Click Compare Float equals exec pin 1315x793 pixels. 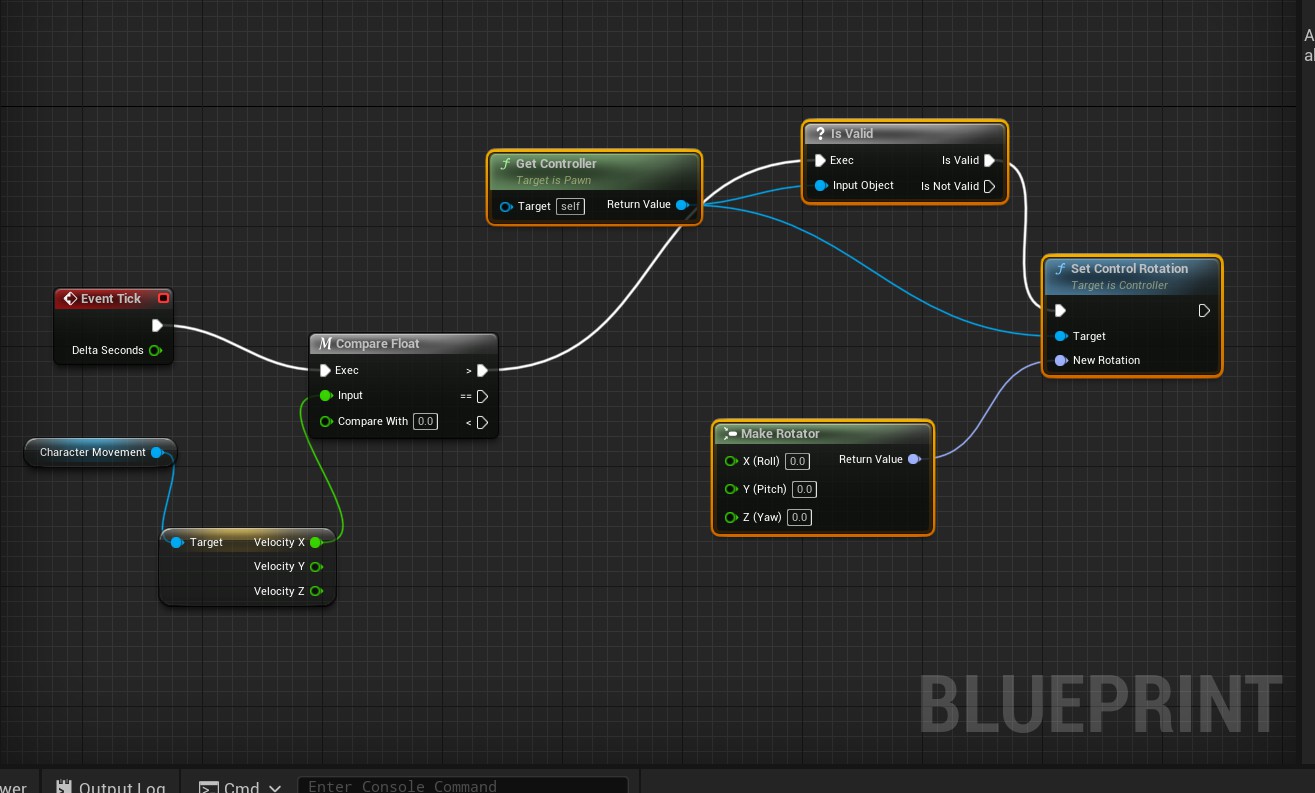(482, 396)
